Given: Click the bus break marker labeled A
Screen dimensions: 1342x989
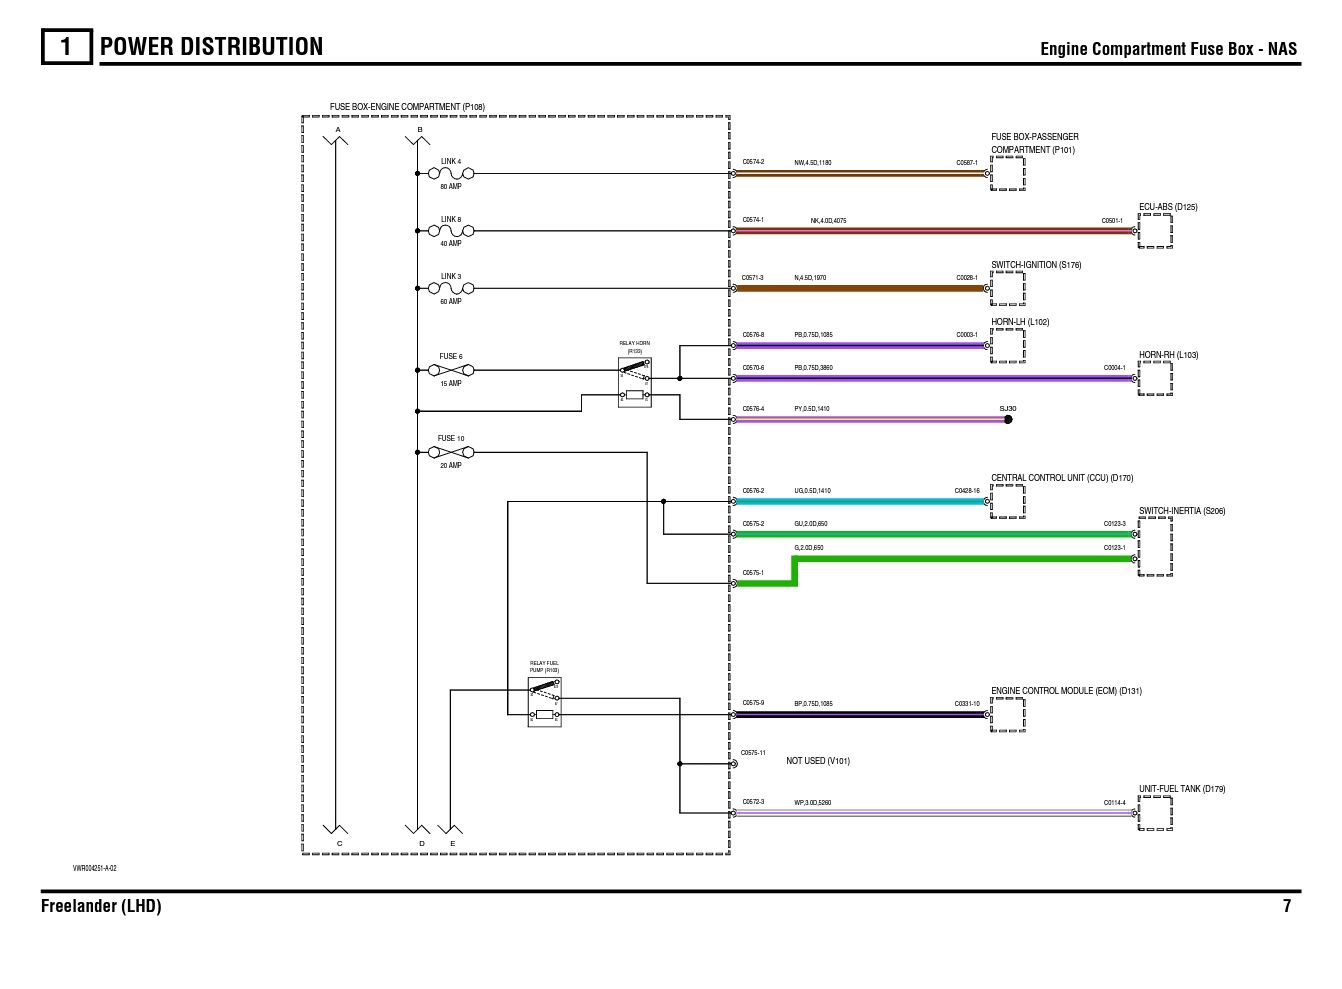Looking at the screenshot, I should click(337, 140).
